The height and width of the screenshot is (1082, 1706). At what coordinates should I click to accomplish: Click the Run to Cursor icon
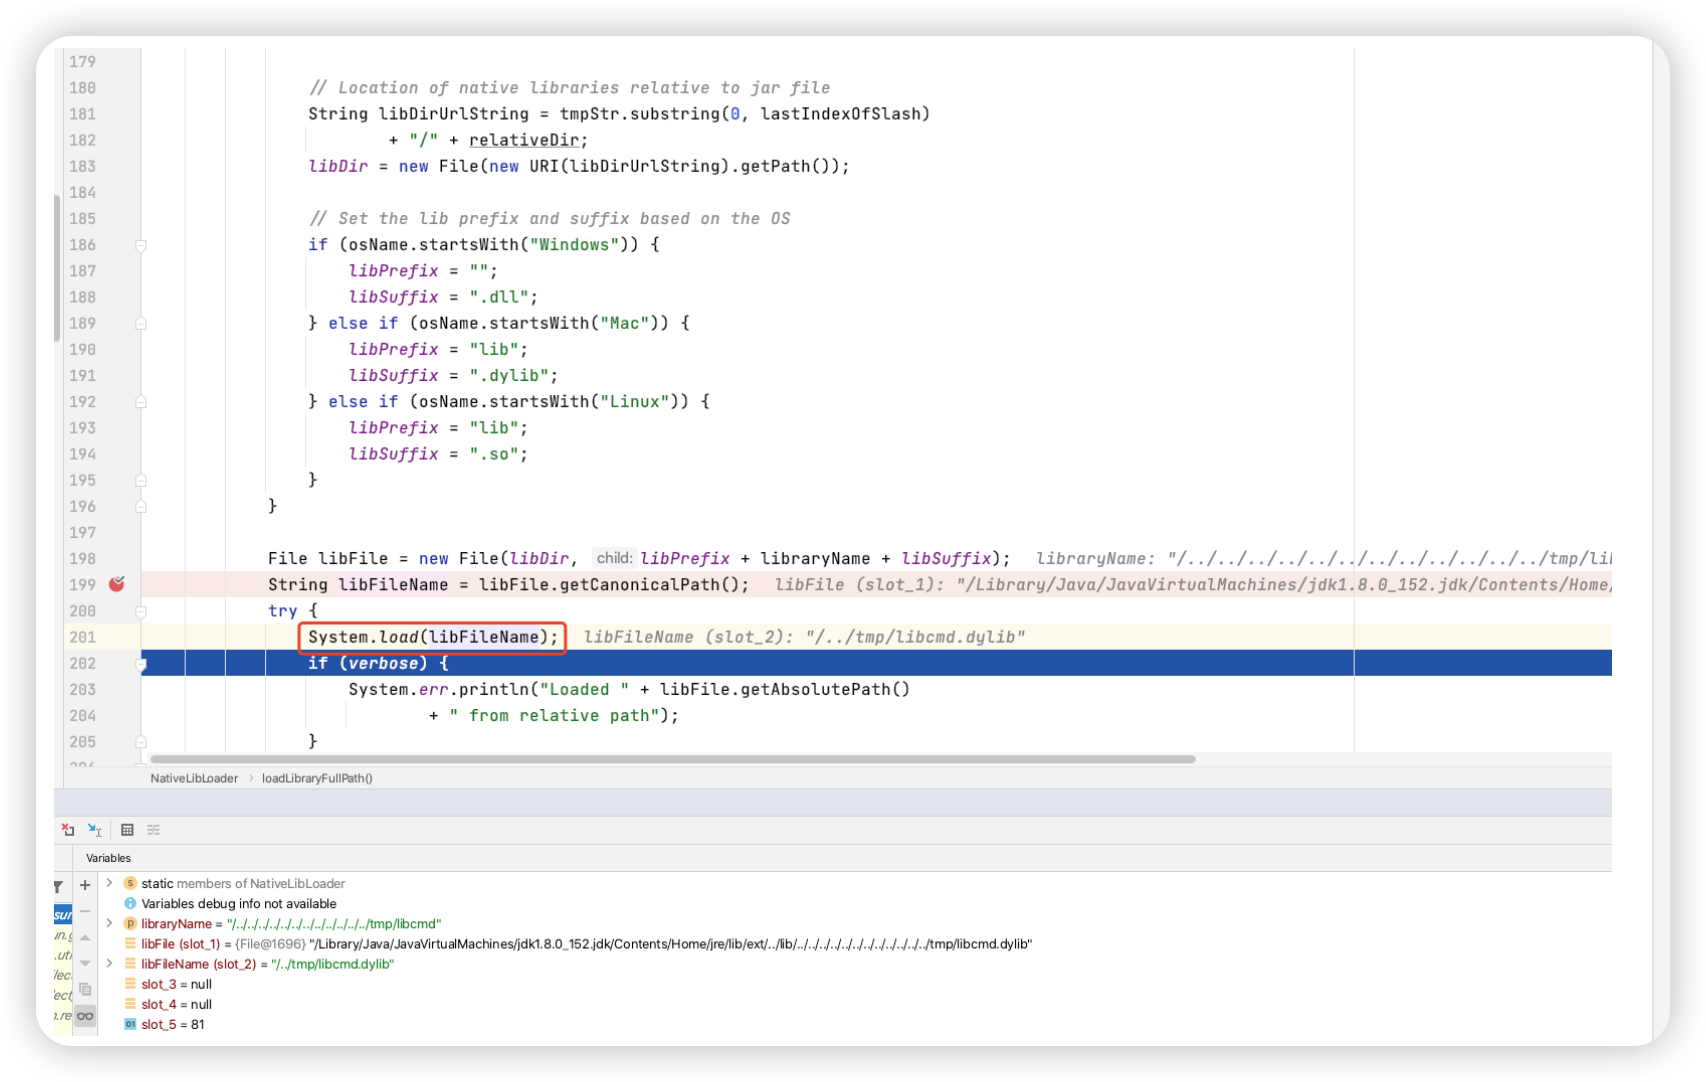click(95, 829)
